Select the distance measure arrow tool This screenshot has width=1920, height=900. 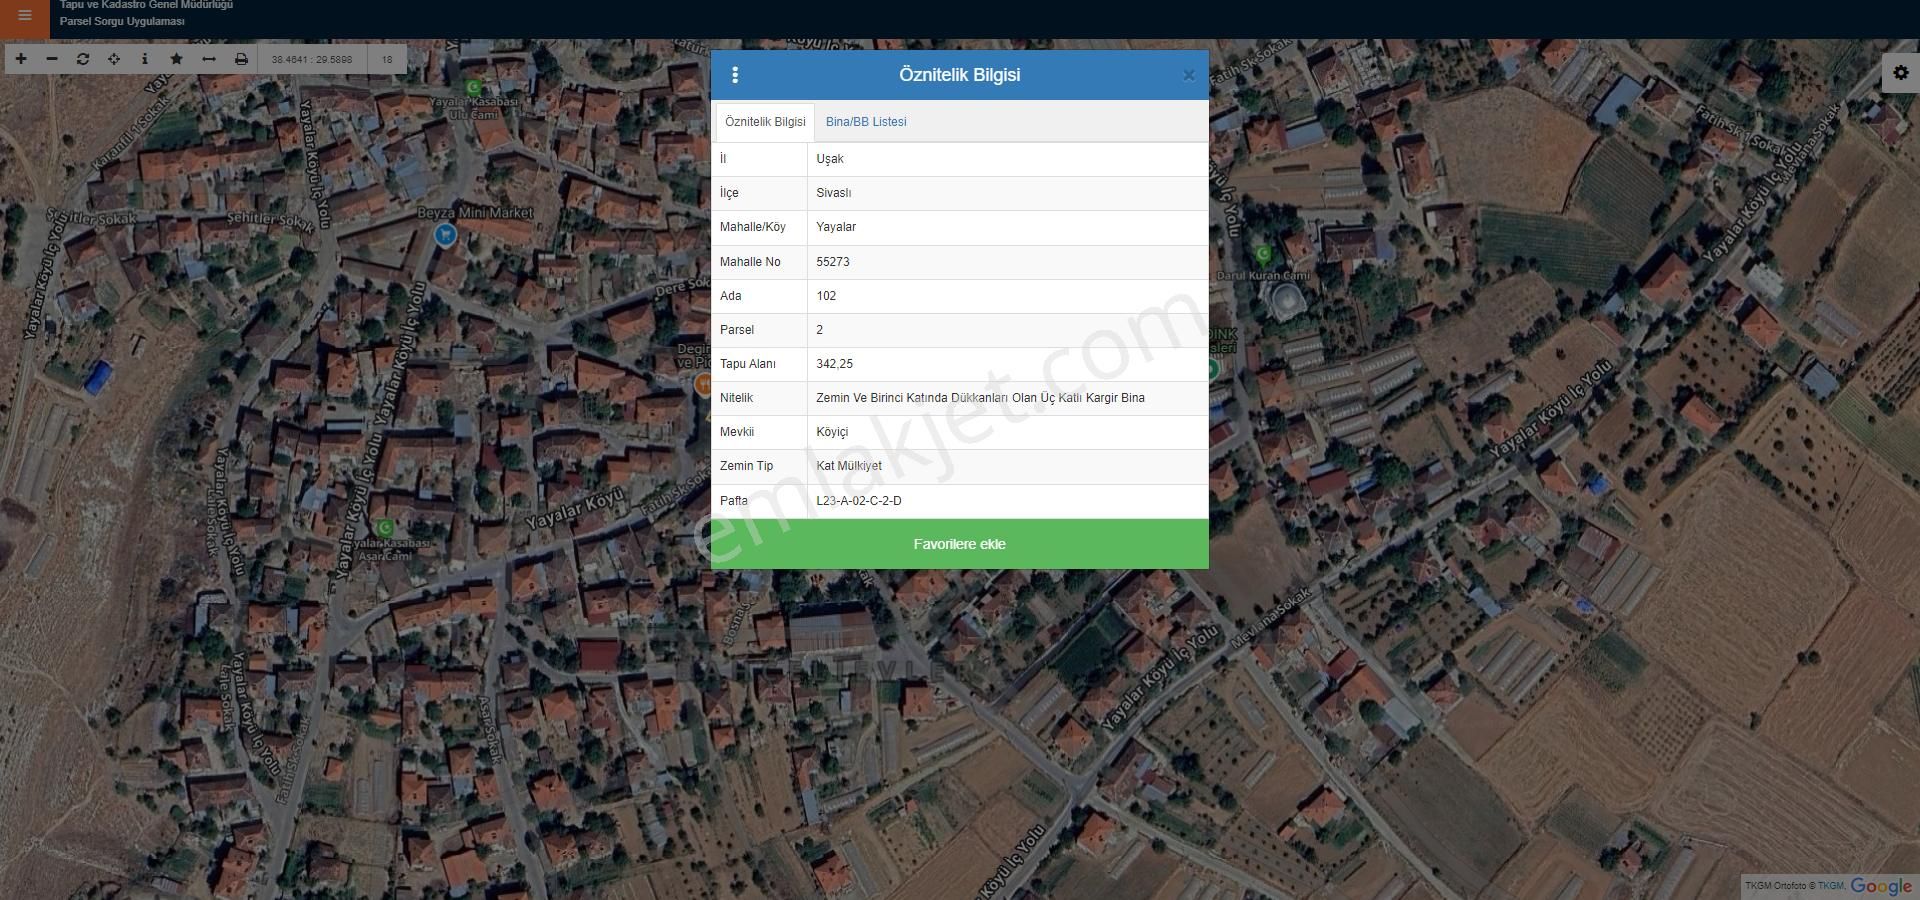point(208,59)
